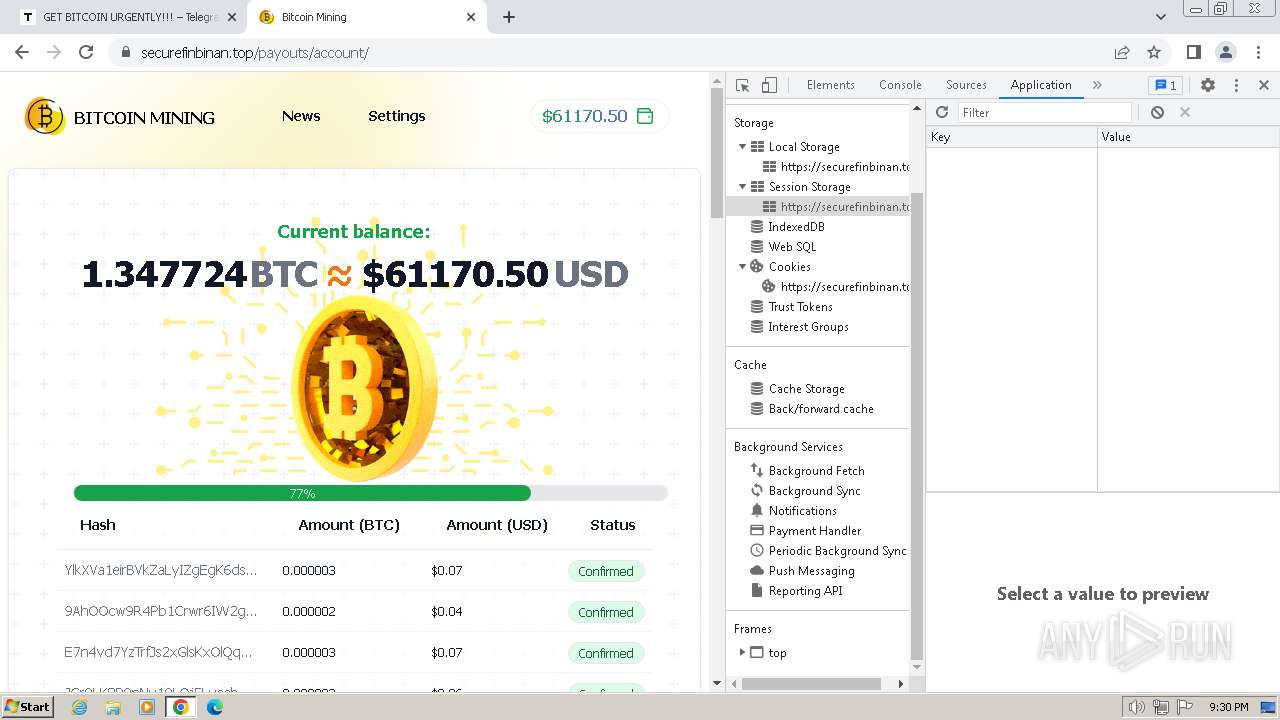The height and width of the screenshot is (720, 1280).
Task: Collapse the Local Storage tree node
Action: [742, 147]
